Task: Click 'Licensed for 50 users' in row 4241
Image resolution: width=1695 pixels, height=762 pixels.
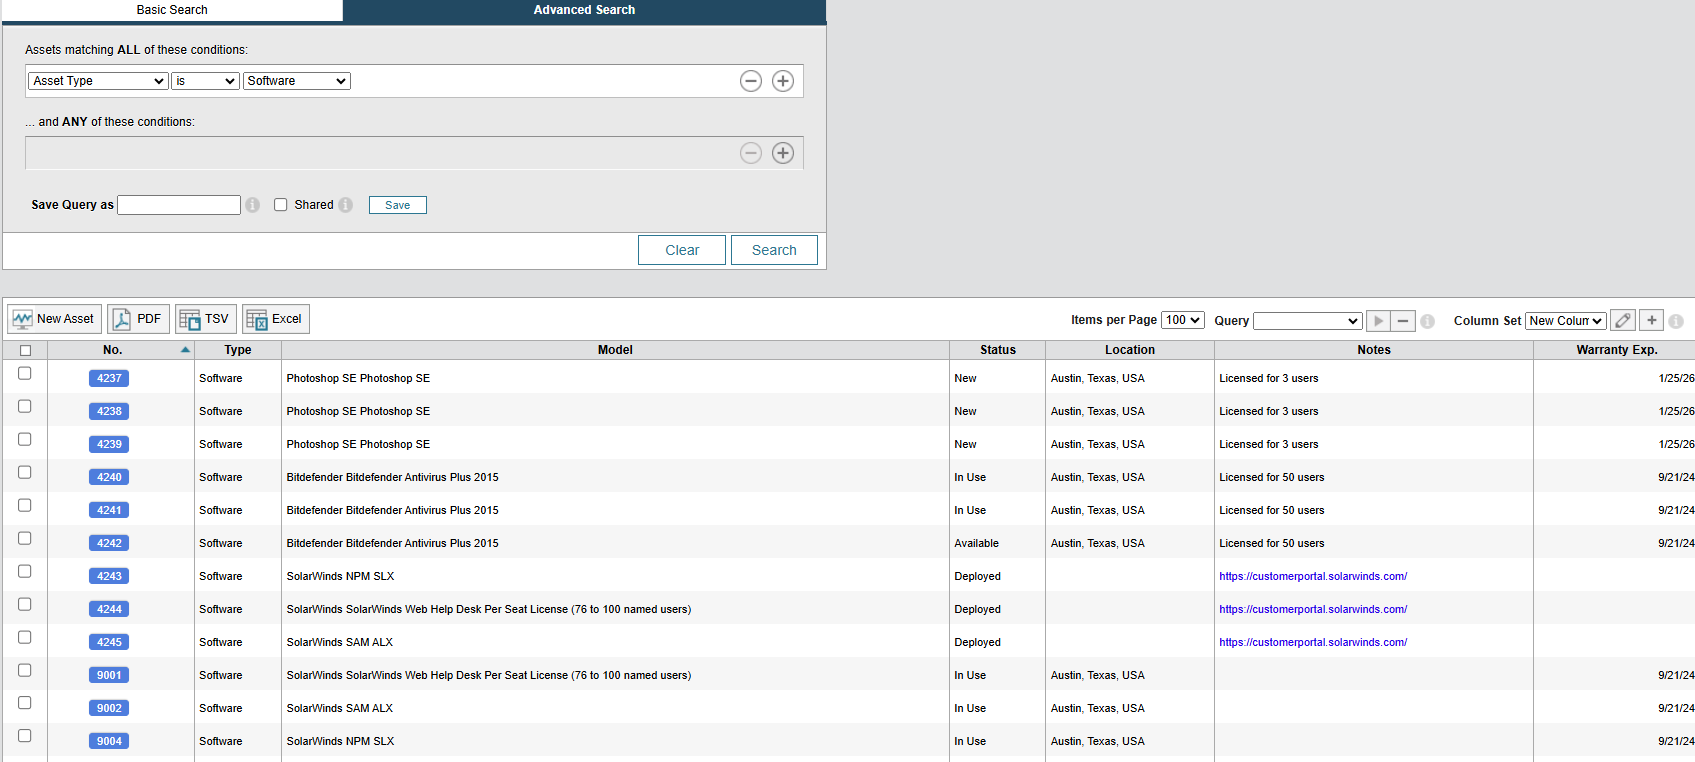Action: [x=1272, y=510]
